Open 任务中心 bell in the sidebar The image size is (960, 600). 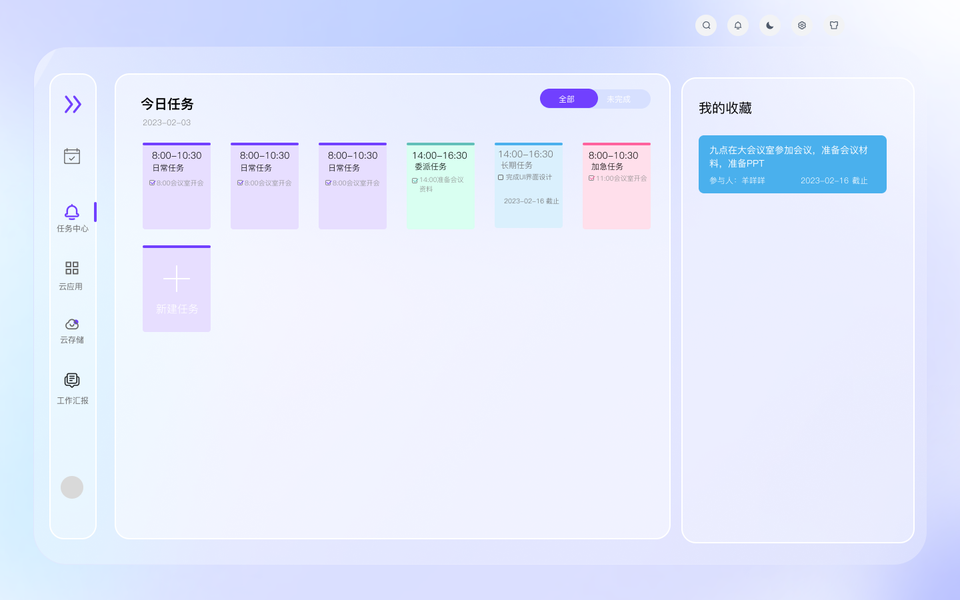click(x=72, y=212)
